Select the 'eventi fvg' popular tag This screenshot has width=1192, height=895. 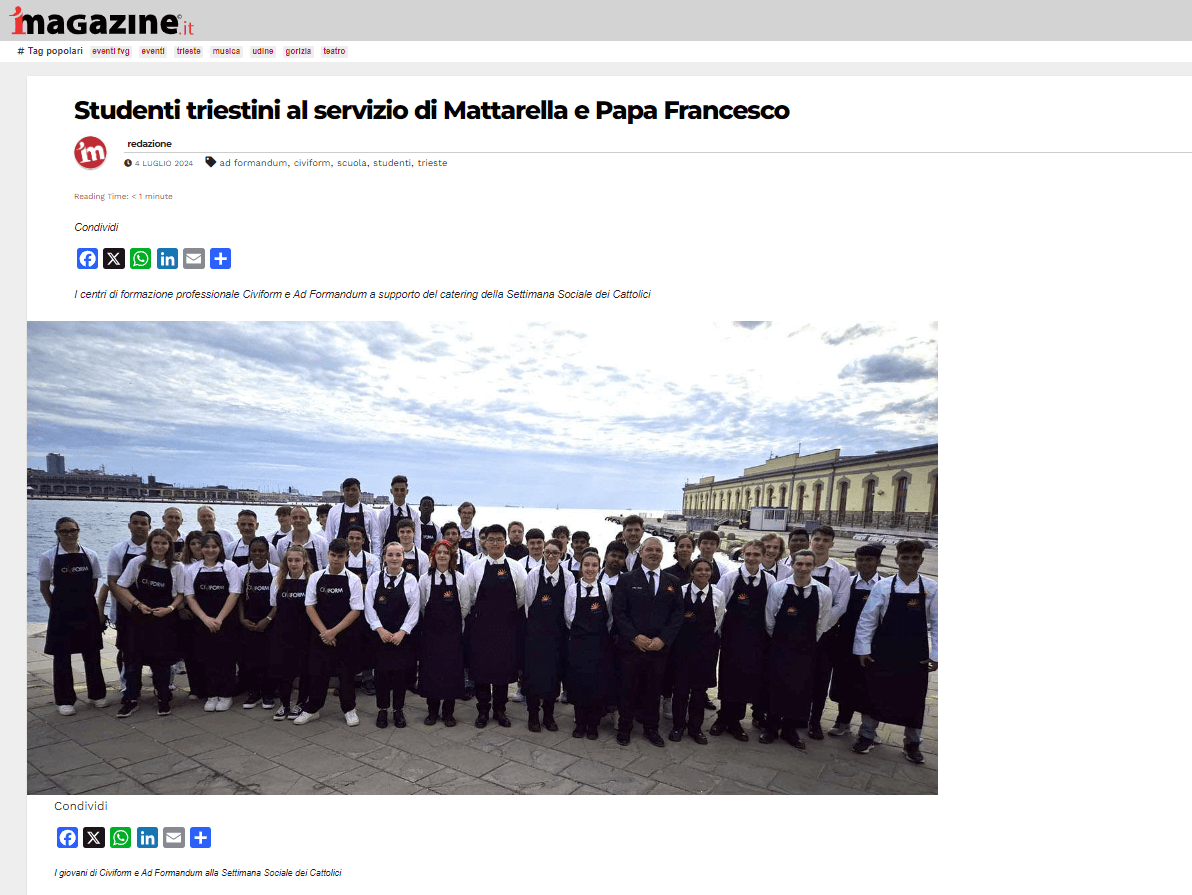point(111,51)
